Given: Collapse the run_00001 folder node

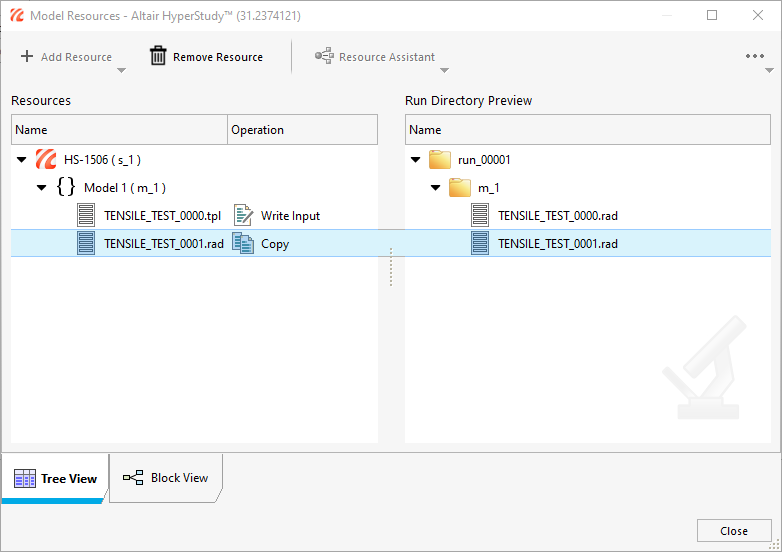Looking at the screenshot, I should [x=416, y=160].
